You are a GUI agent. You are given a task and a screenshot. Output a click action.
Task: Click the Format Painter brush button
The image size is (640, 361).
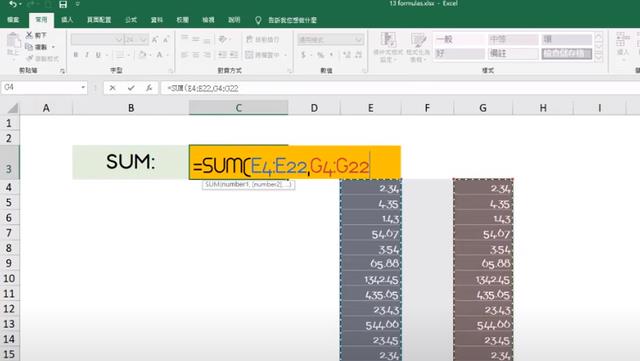tap(42, 58)
